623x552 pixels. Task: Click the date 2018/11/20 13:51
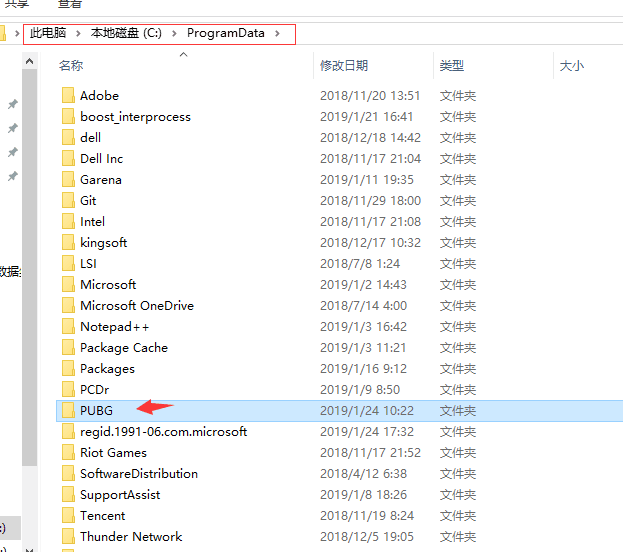tap(370, 96)
